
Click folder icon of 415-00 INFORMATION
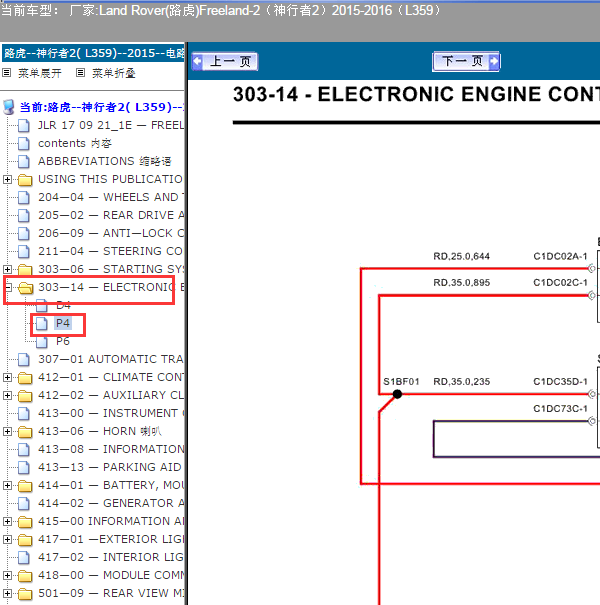pos(25,522)
